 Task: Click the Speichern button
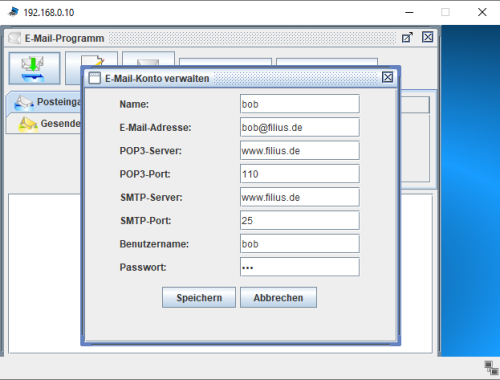tap(199, 297)
